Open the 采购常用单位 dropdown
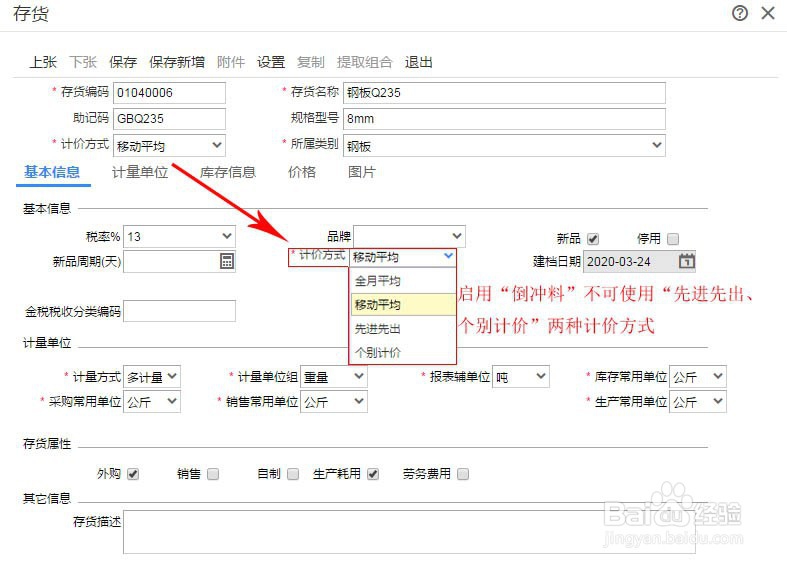 click(152, 402)
